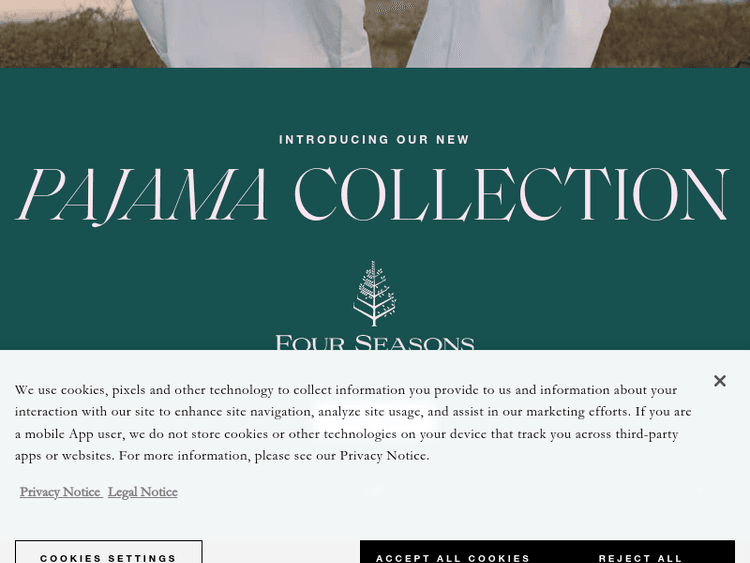Open Cookies Settings
This screenshot has width=750, height=563.
pyautogui.click(x=109, y=552)
